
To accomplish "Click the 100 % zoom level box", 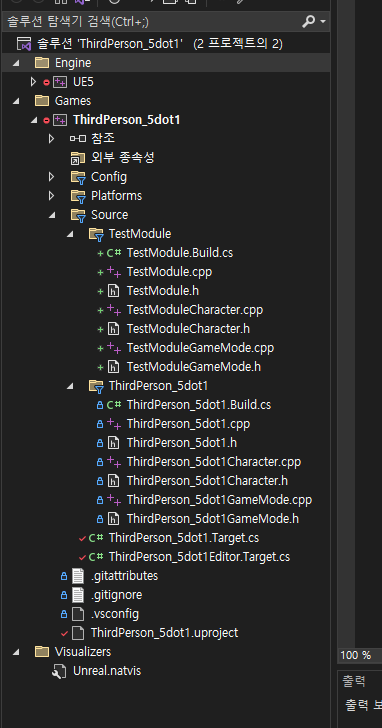I will (x=360, y=656).
